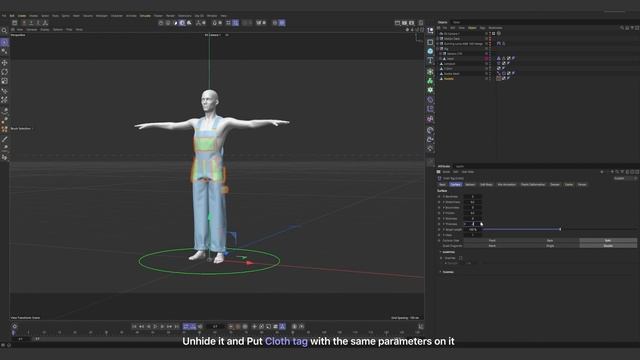Screen dimensions: 640x360
Task: Select the Rotate tool in left toolbar
Action: click(x=4, y=72)
